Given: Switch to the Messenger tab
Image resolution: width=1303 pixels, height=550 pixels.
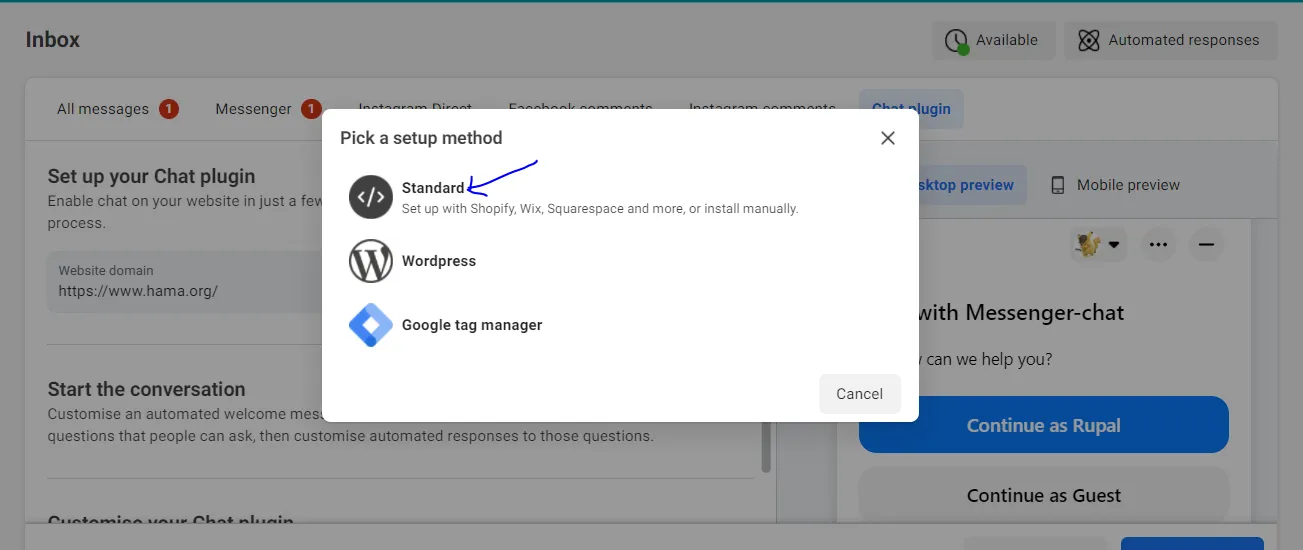Looking at the screenshot, I should 268,109.
